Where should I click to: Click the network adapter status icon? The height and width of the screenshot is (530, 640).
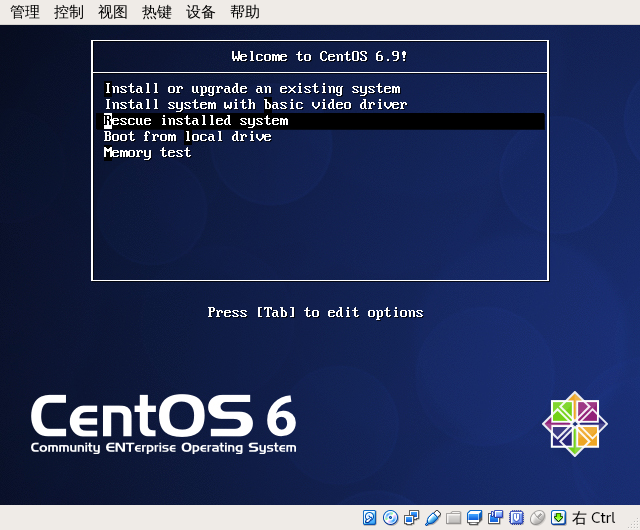[411, 518]
